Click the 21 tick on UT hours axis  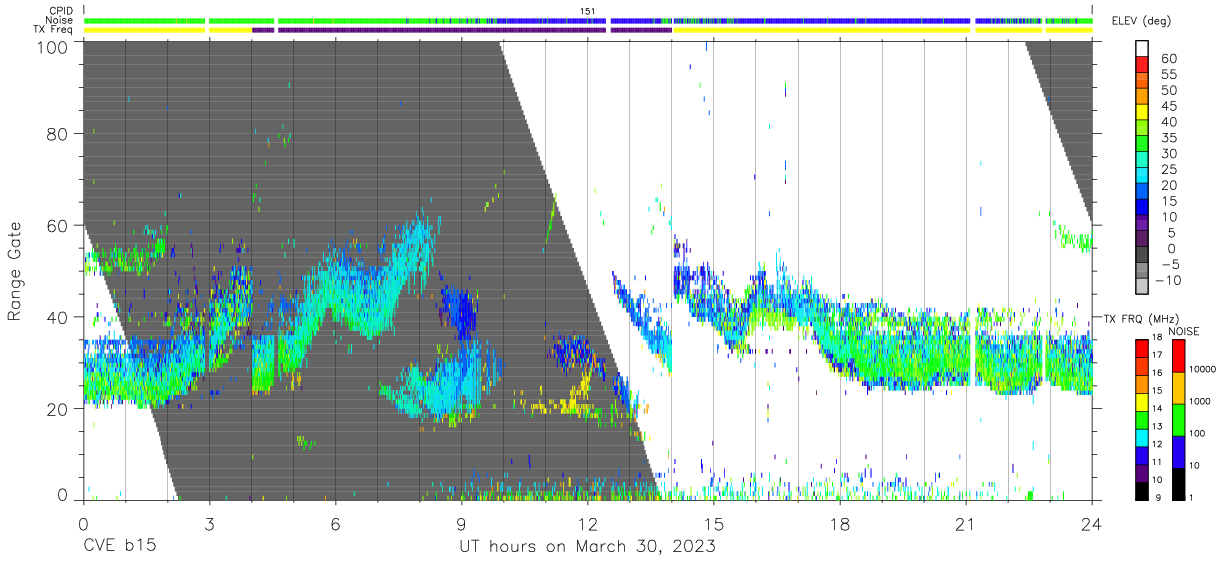966,524
